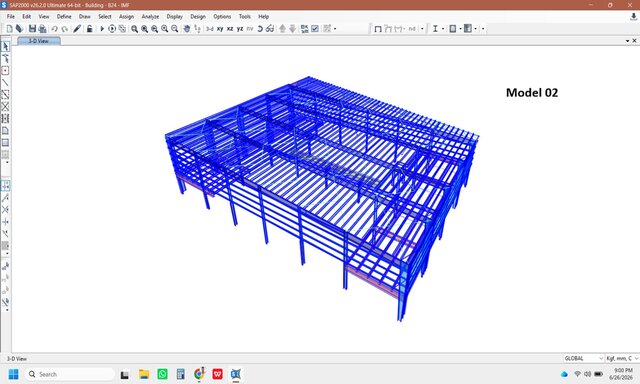
Task: Open WhatsApp from the taskbar
Action: pyautogui.click(x=162, y=374)
